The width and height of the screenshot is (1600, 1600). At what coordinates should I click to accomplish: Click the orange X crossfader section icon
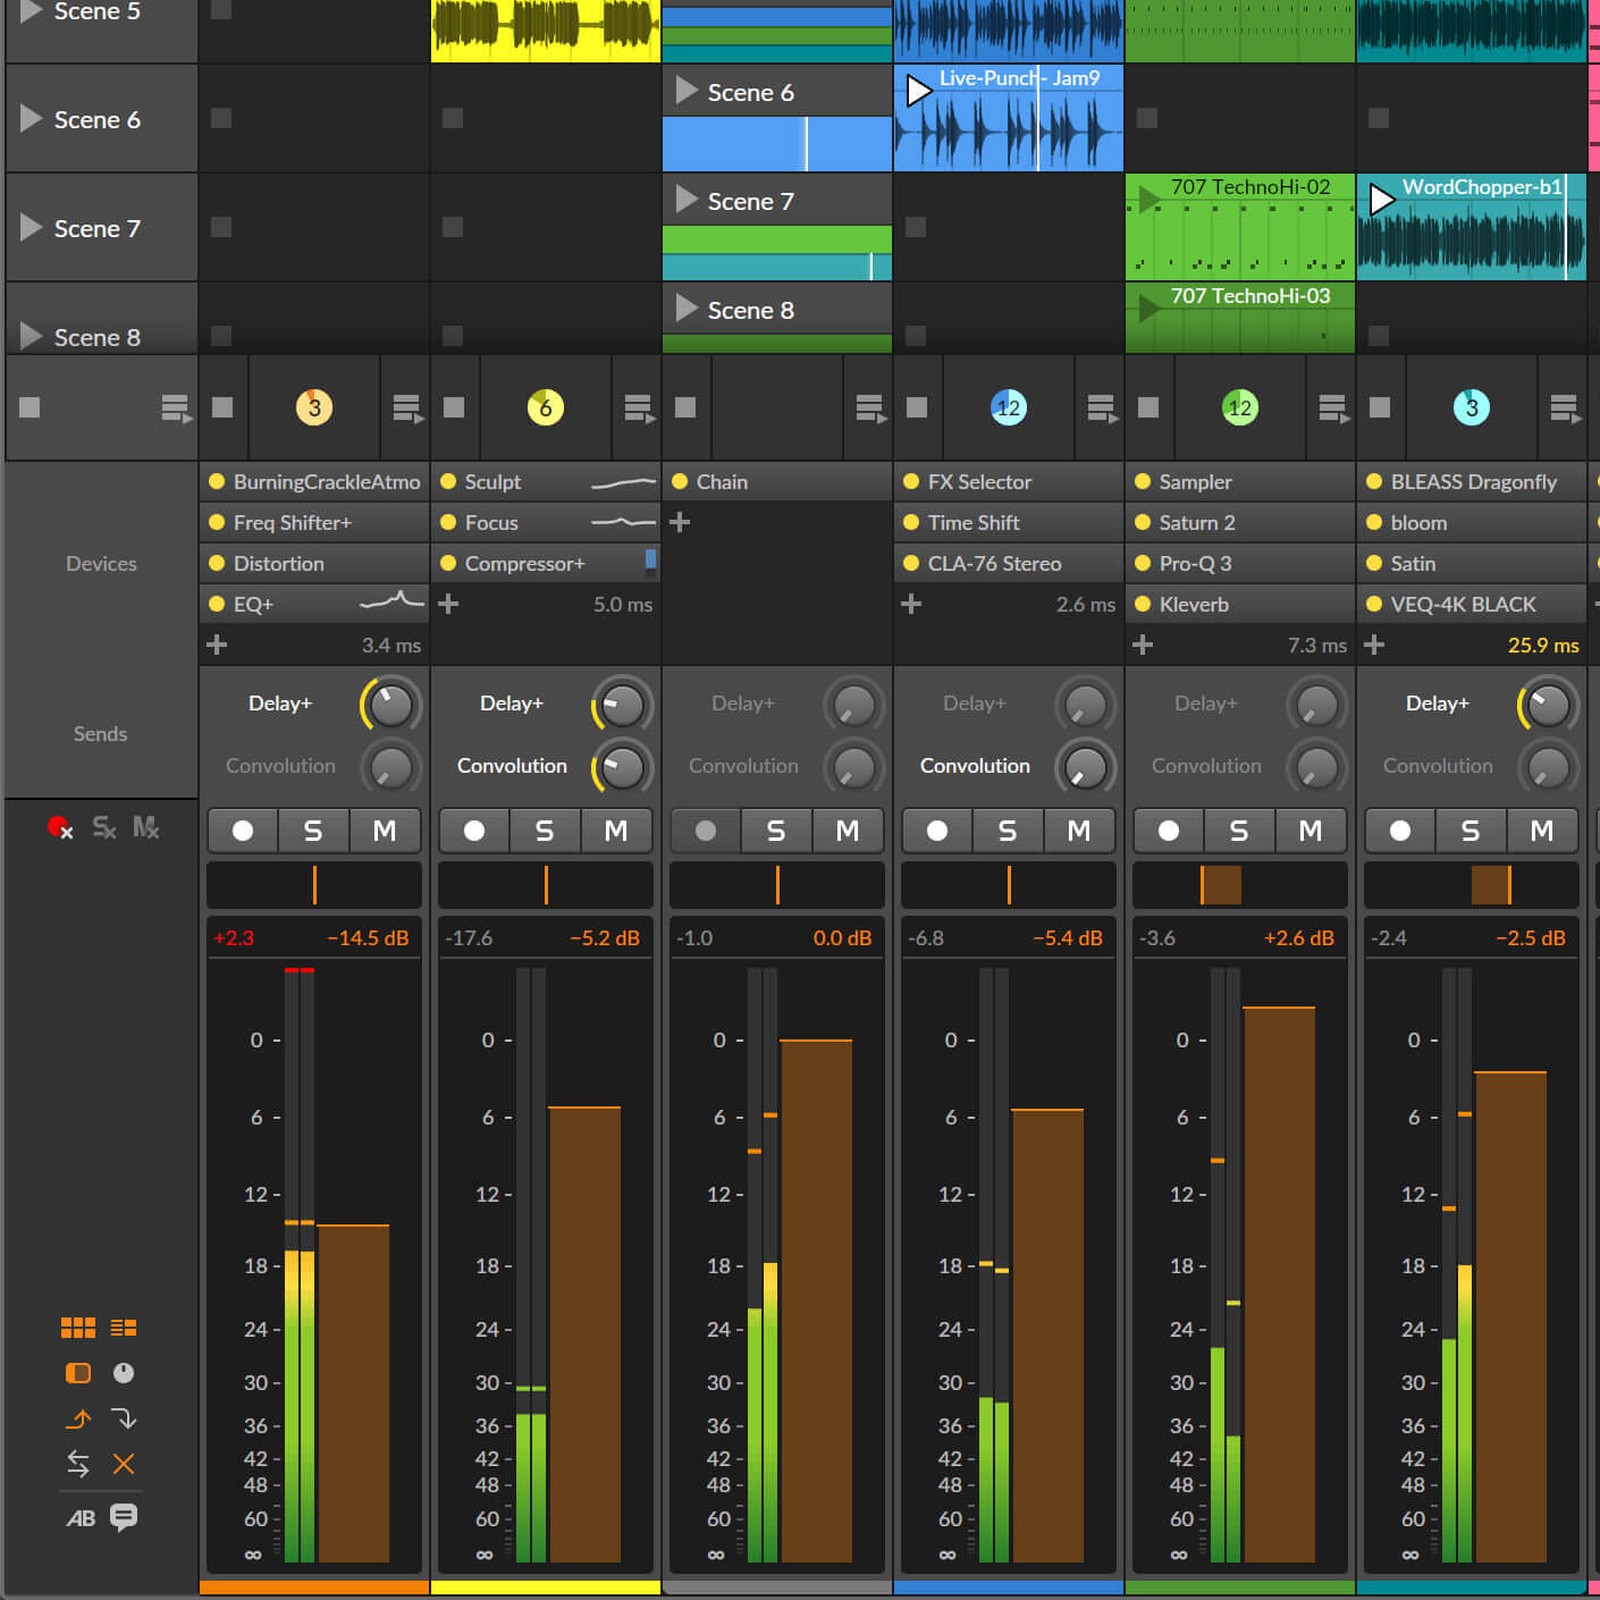click(124, 1464)
